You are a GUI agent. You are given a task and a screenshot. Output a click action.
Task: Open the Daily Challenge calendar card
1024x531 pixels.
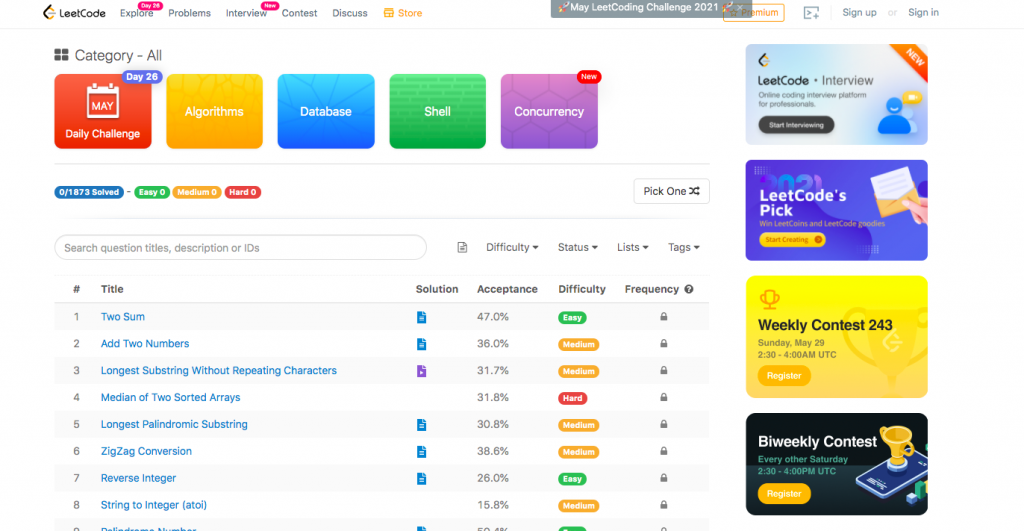tap(103, 111)
